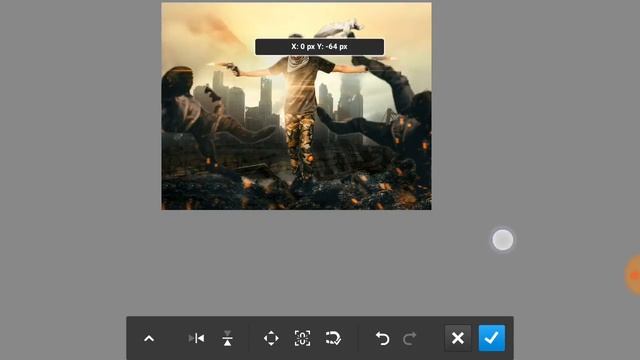Flip the layer horizontally
The width and height of the screenshot is (640, 360).
coord(197,338)
